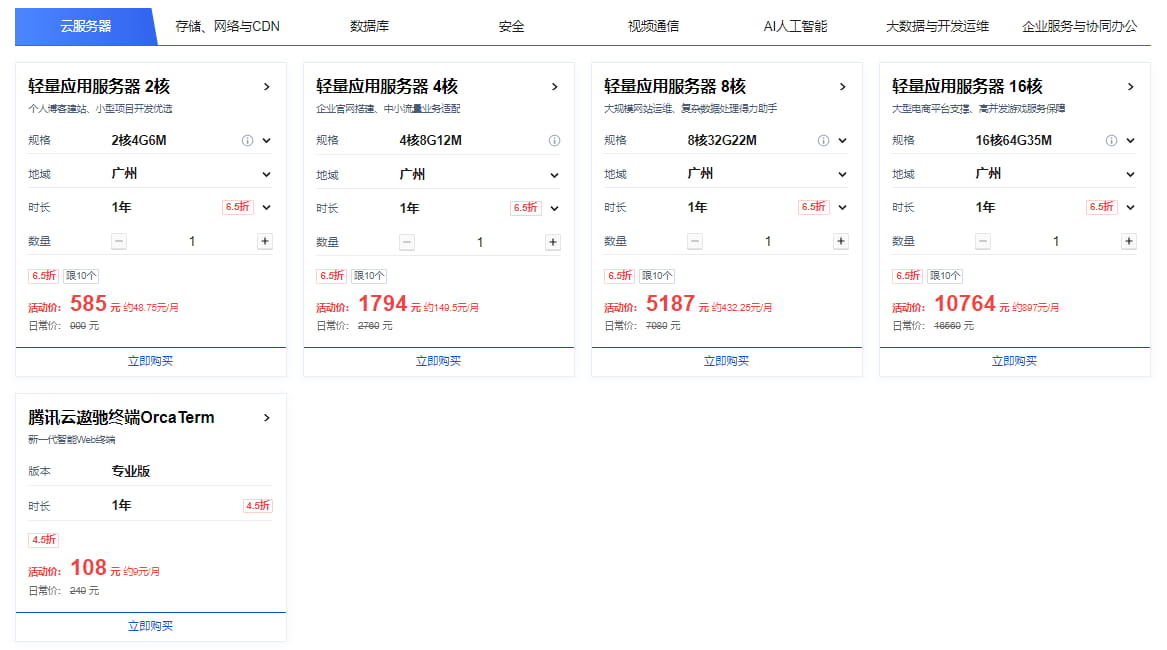
Task: Open the 轻量应用服务器 2核 detail arrow
Action: [268, 87]
